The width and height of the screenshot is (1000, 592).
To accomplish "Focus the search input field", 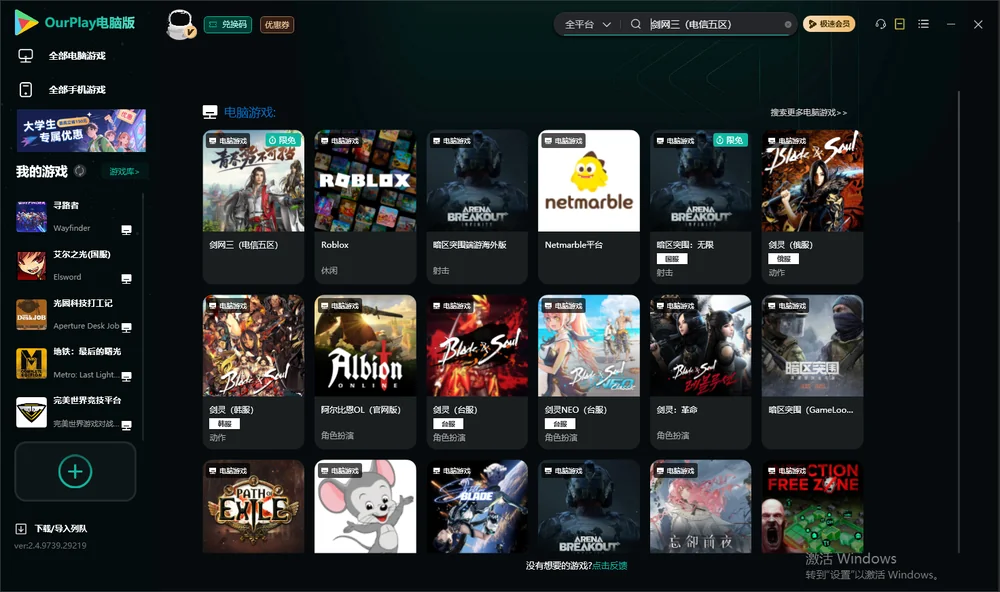I will click(714, 24).
